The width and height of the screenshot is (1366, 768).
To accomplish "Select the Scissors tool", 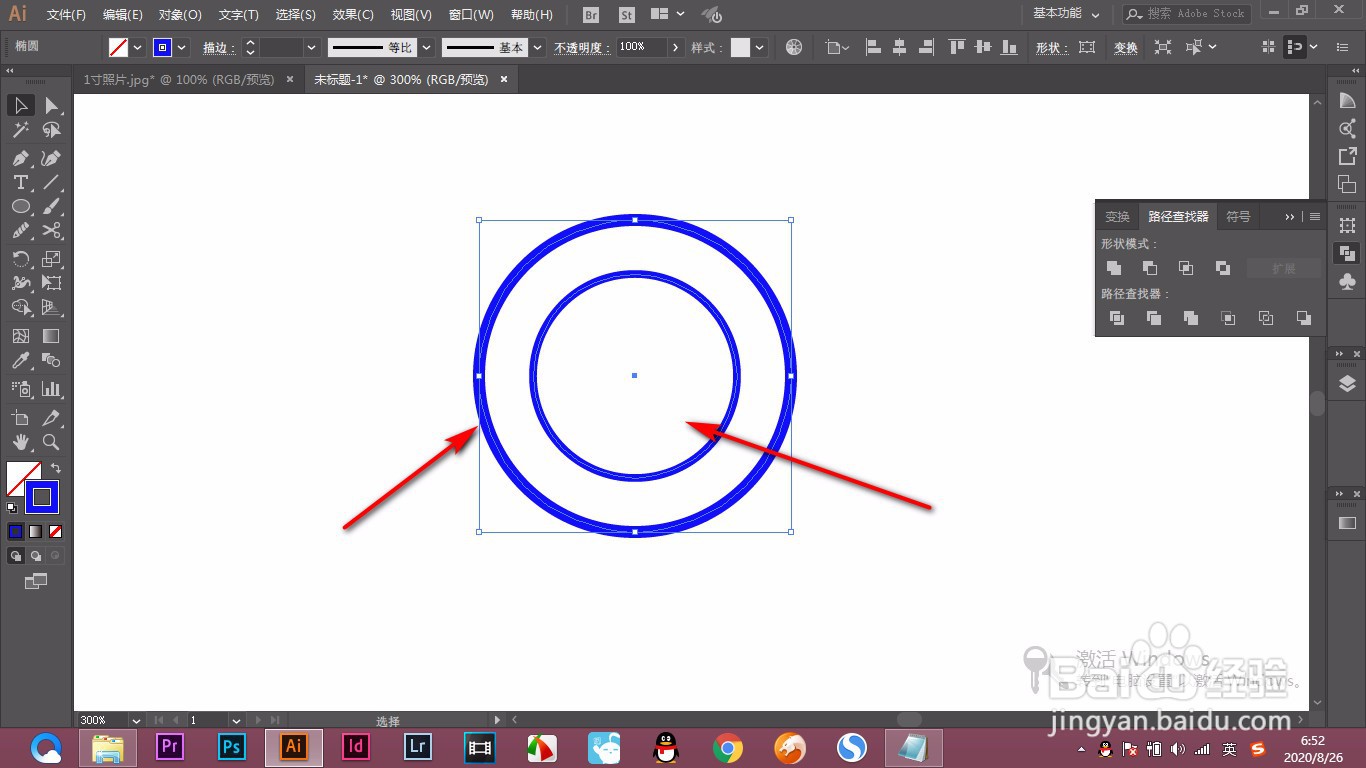I will click(x=52, y=230).
